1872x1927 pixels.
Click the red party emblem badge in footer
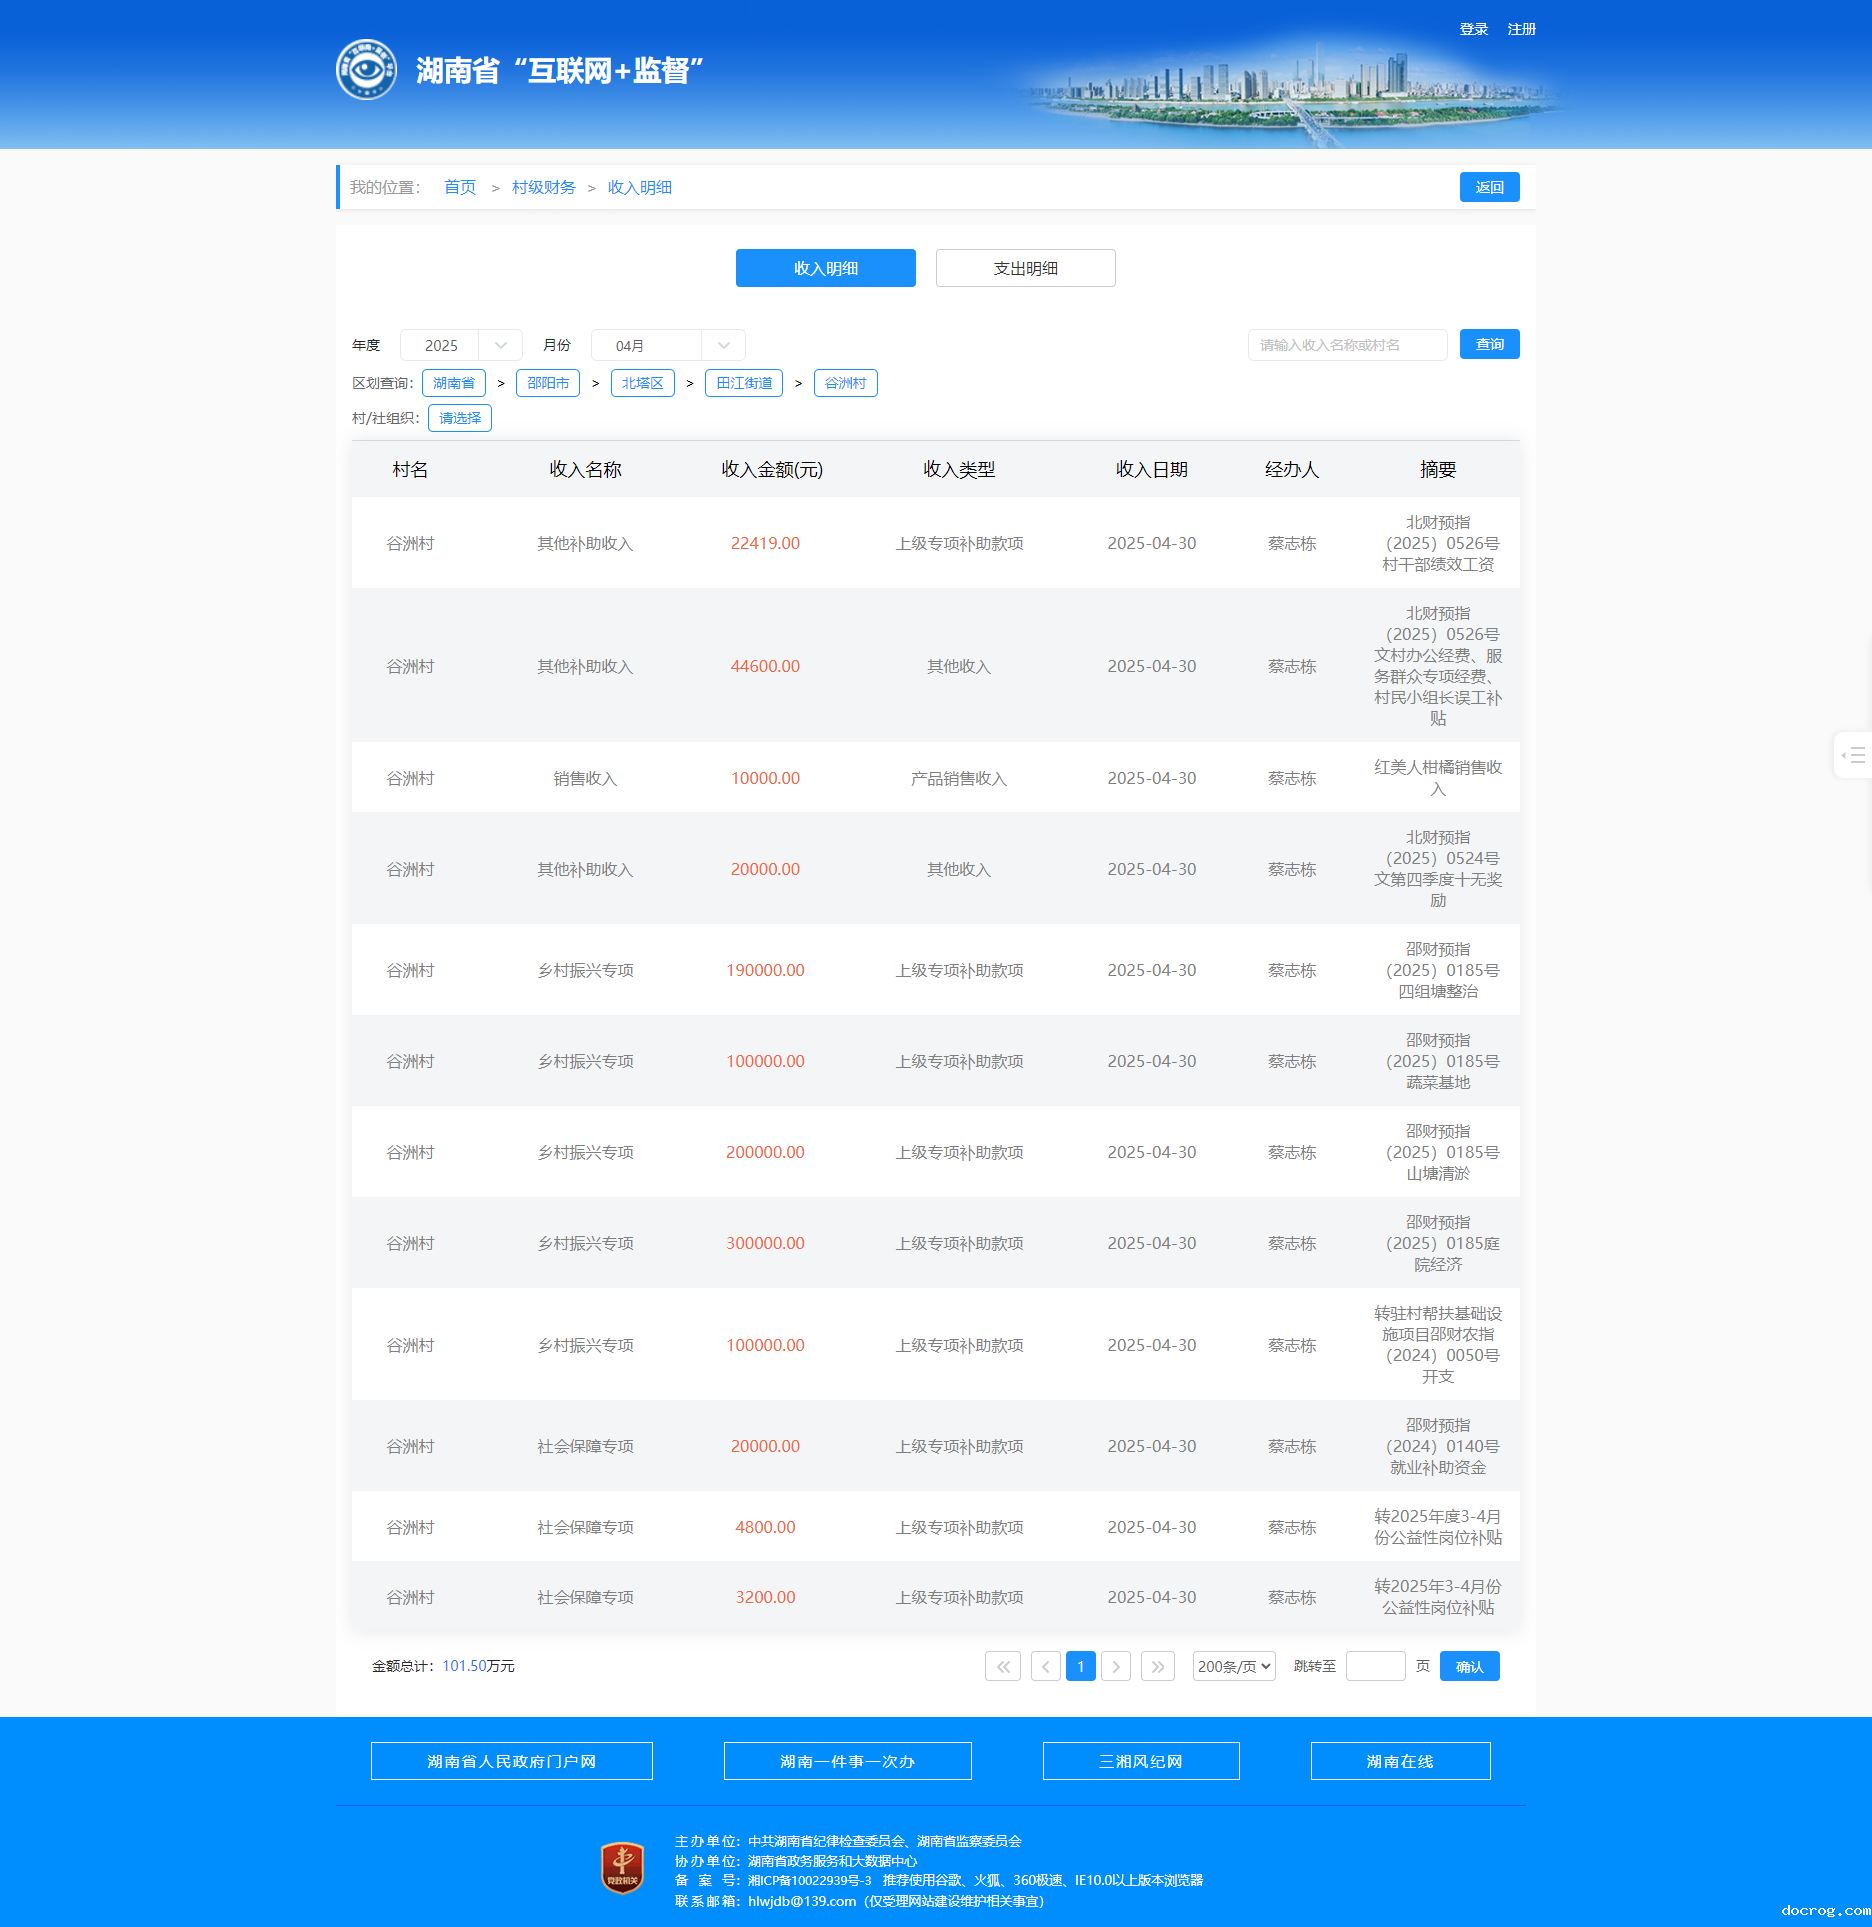coord(622,1868)
